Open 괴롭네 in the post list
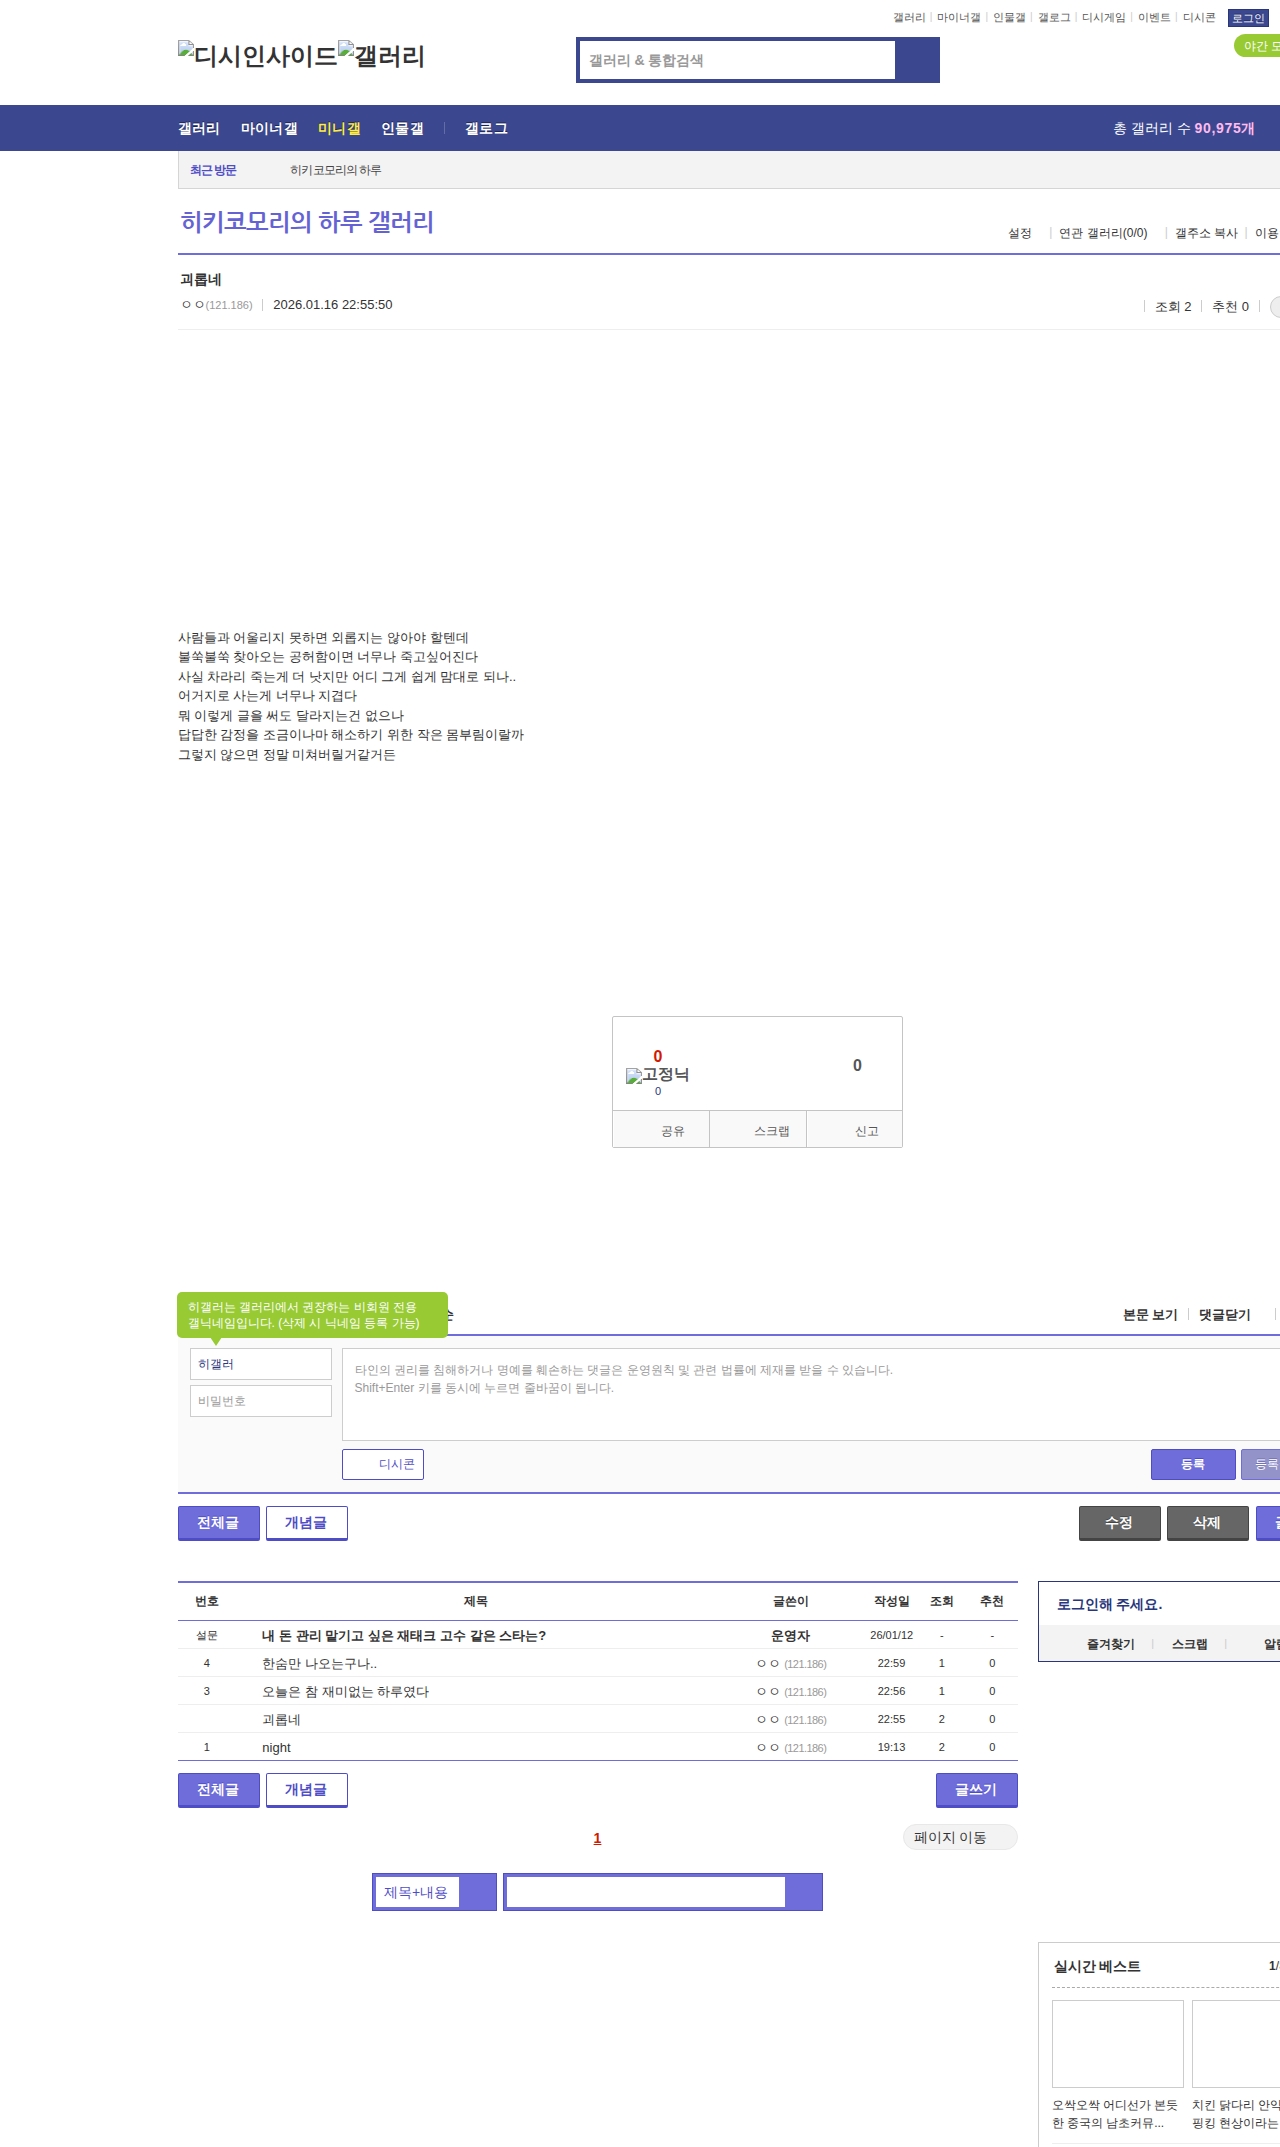1280x2147 pixels. click(x=281, y=1719)
